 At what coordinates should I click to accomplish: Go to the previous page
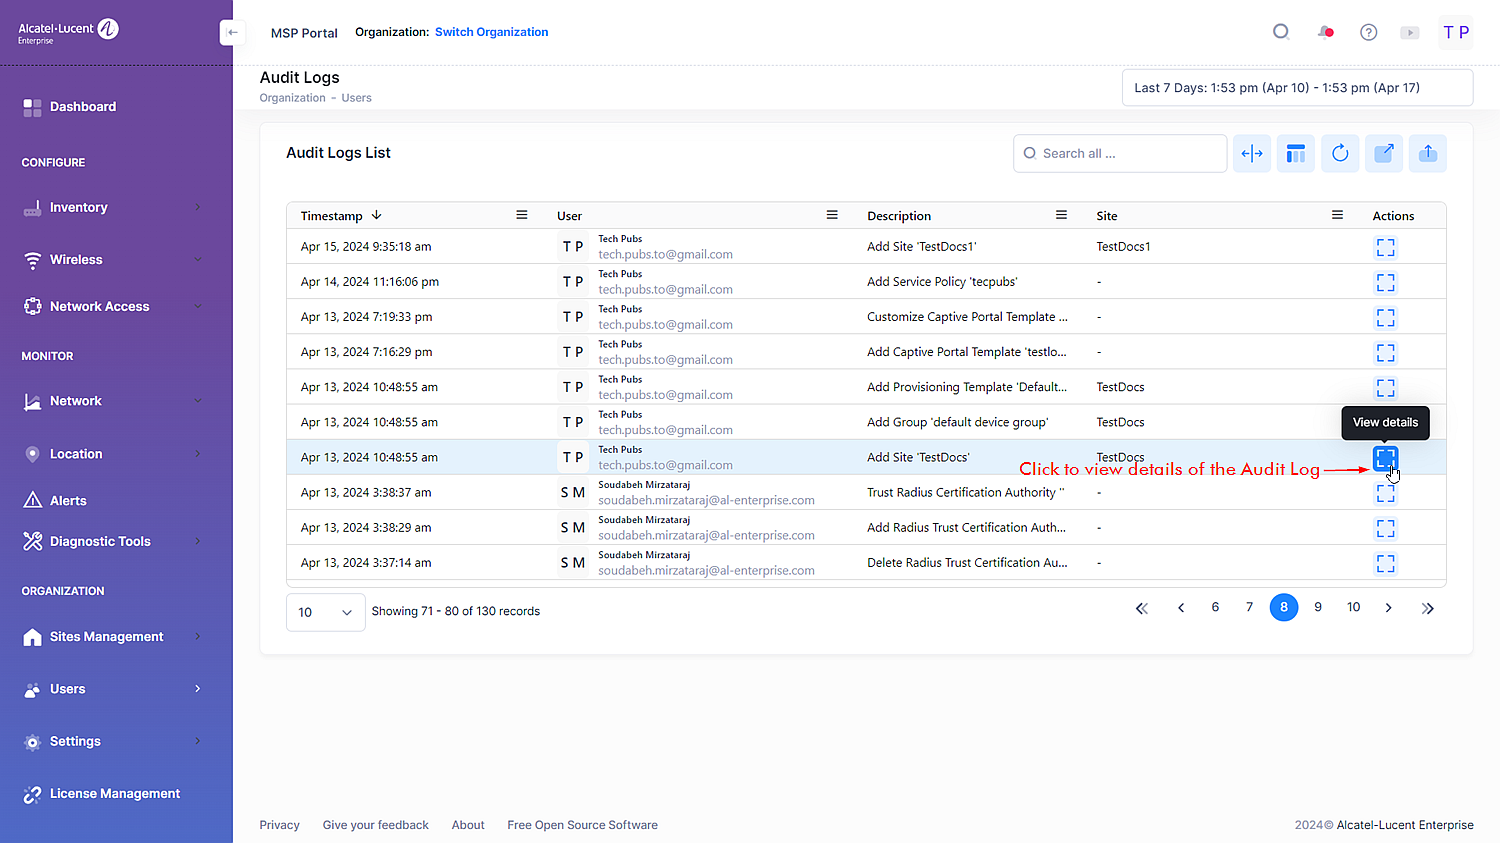pos(1181,608)
